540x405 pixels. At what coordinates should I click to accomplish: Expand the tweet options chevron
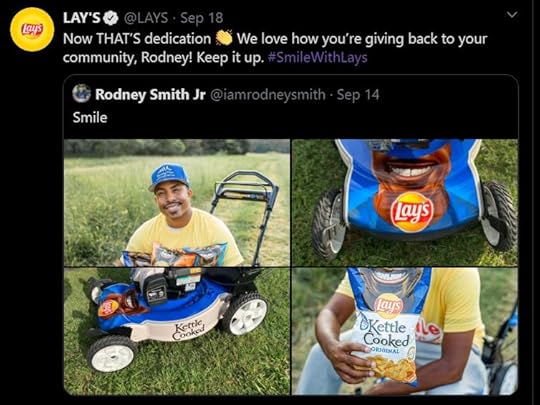(x=512, y=14)
